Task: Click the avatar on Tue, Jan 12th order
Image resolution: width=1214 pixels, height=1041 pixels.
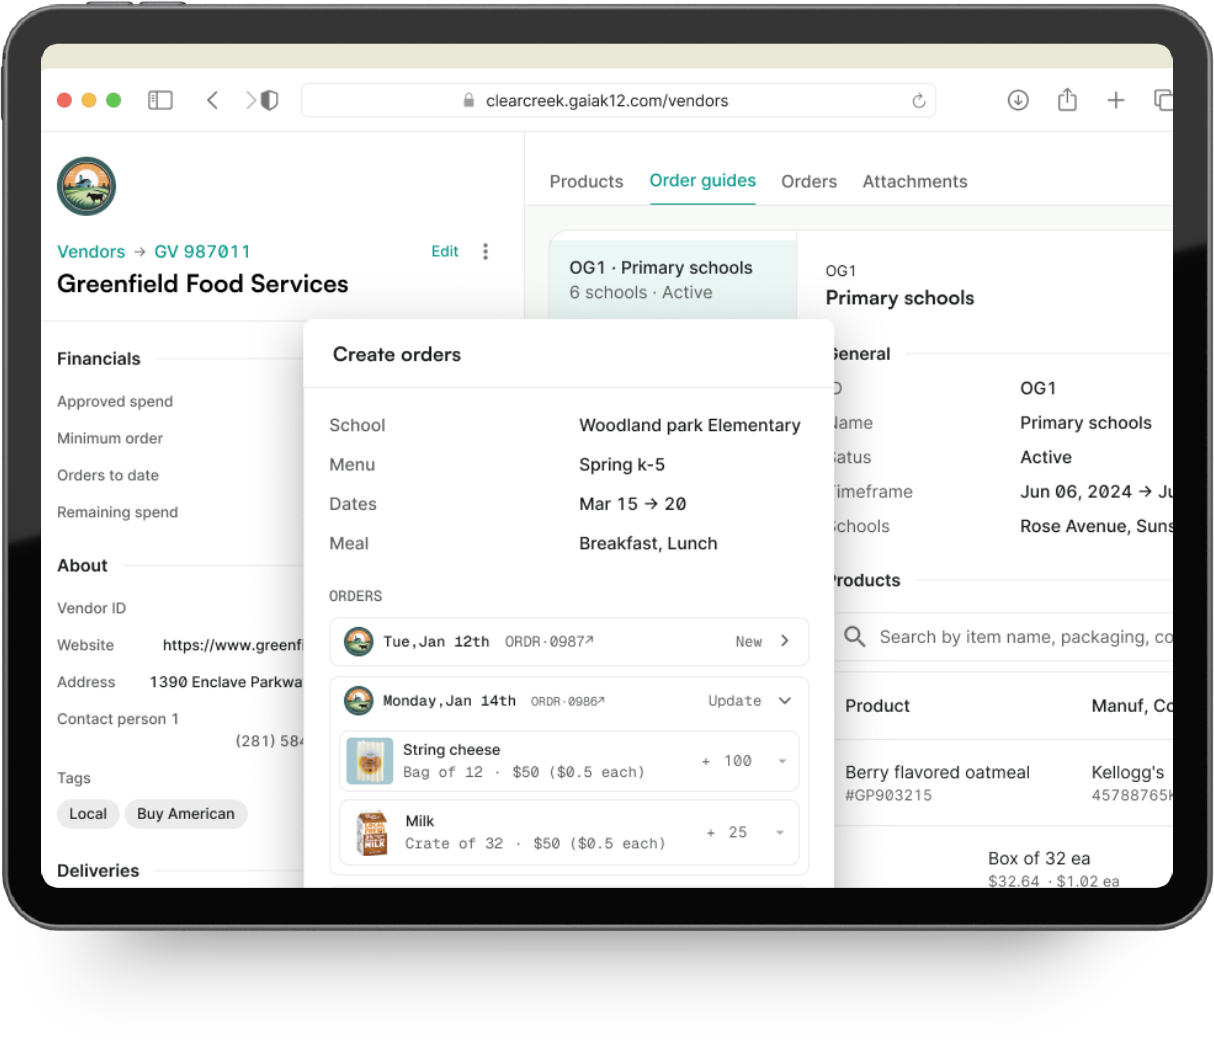Action: [358, 641]
